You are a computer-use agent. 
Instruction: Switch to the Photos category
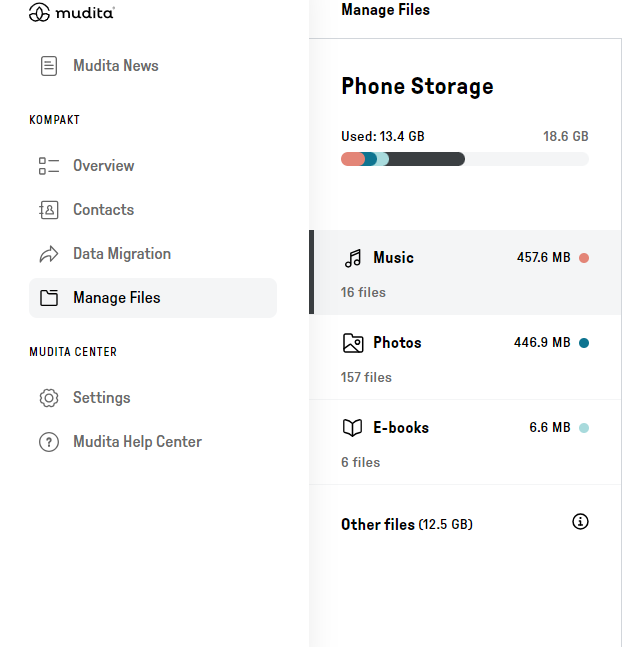pyautogui.click(x=465, y=357)
